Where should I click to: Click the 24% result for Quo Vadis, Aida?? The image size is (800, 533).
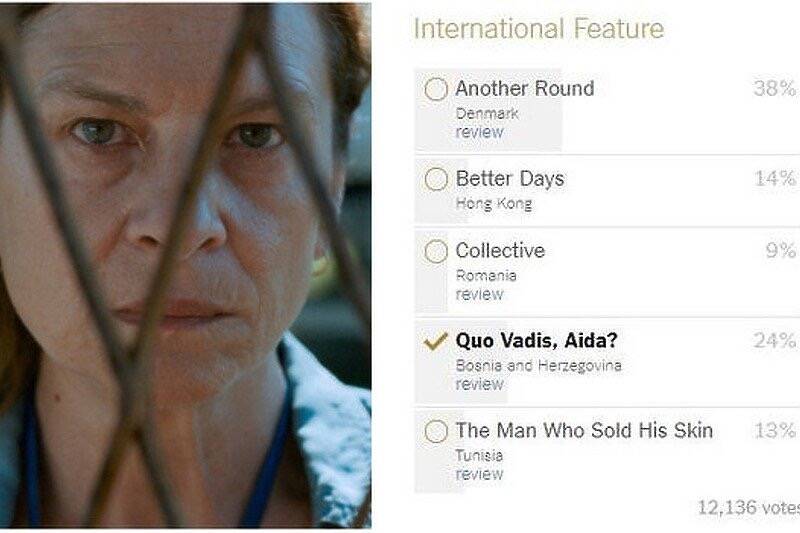774,341
